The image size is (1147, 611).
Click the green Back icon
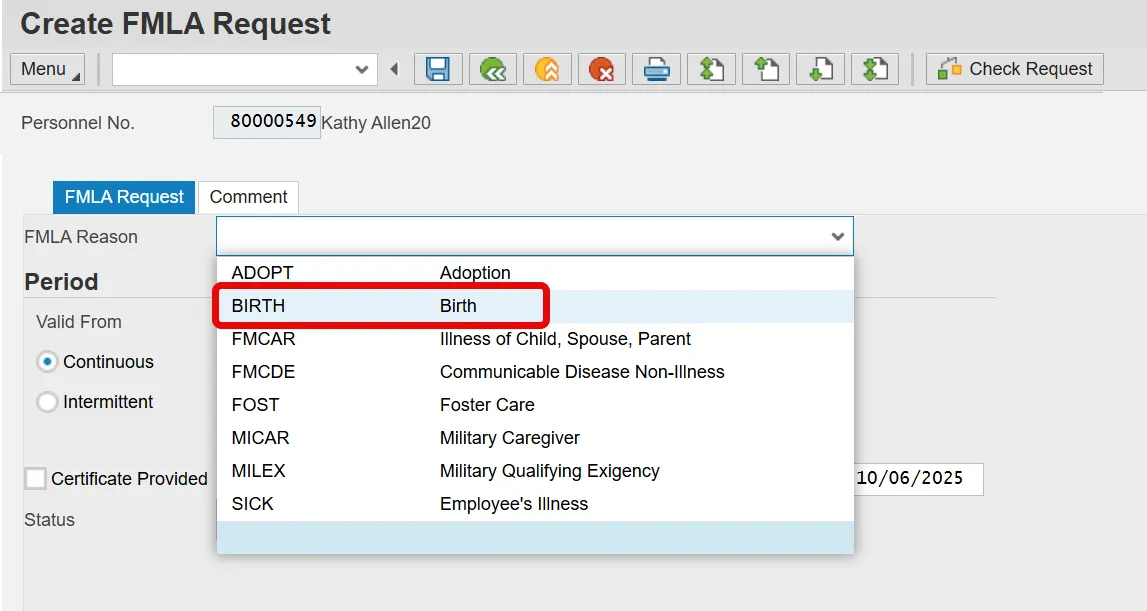[493, 69]
